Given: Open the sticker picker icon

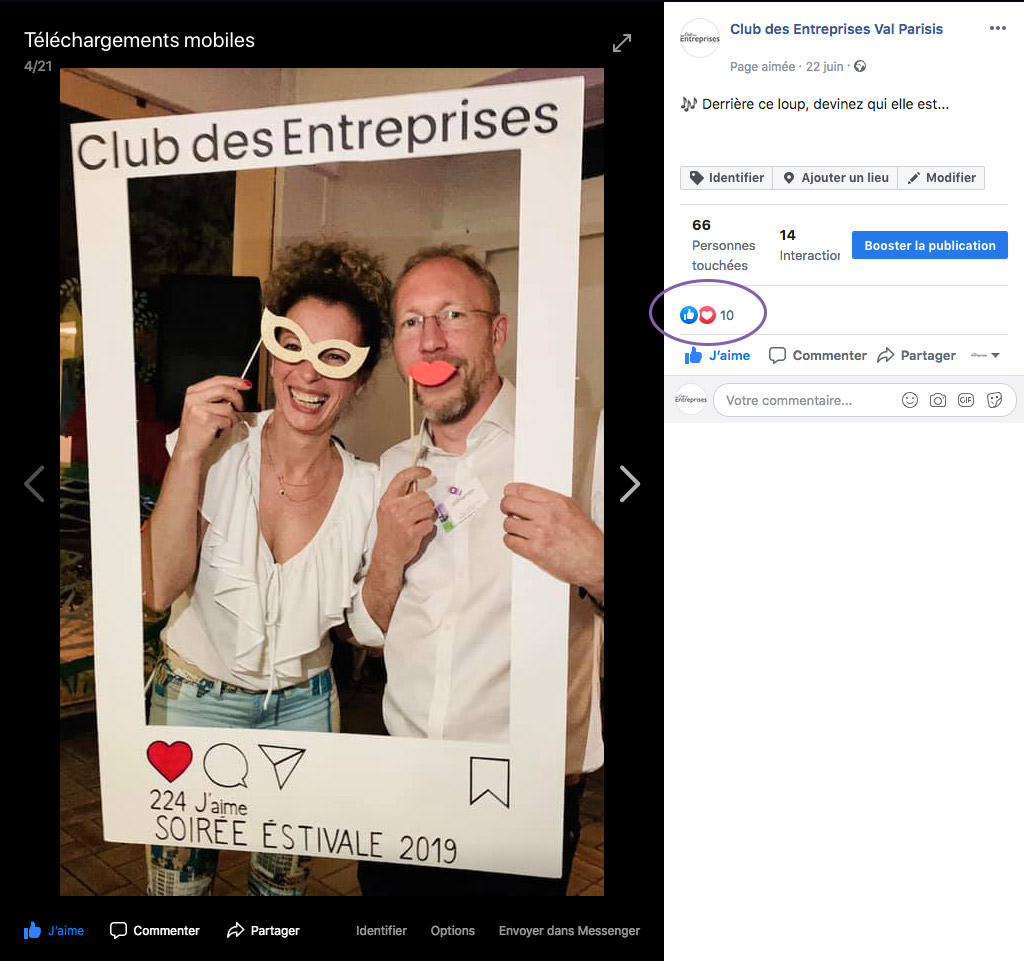Looking at the screenshot, I should [x=994, y=400].
